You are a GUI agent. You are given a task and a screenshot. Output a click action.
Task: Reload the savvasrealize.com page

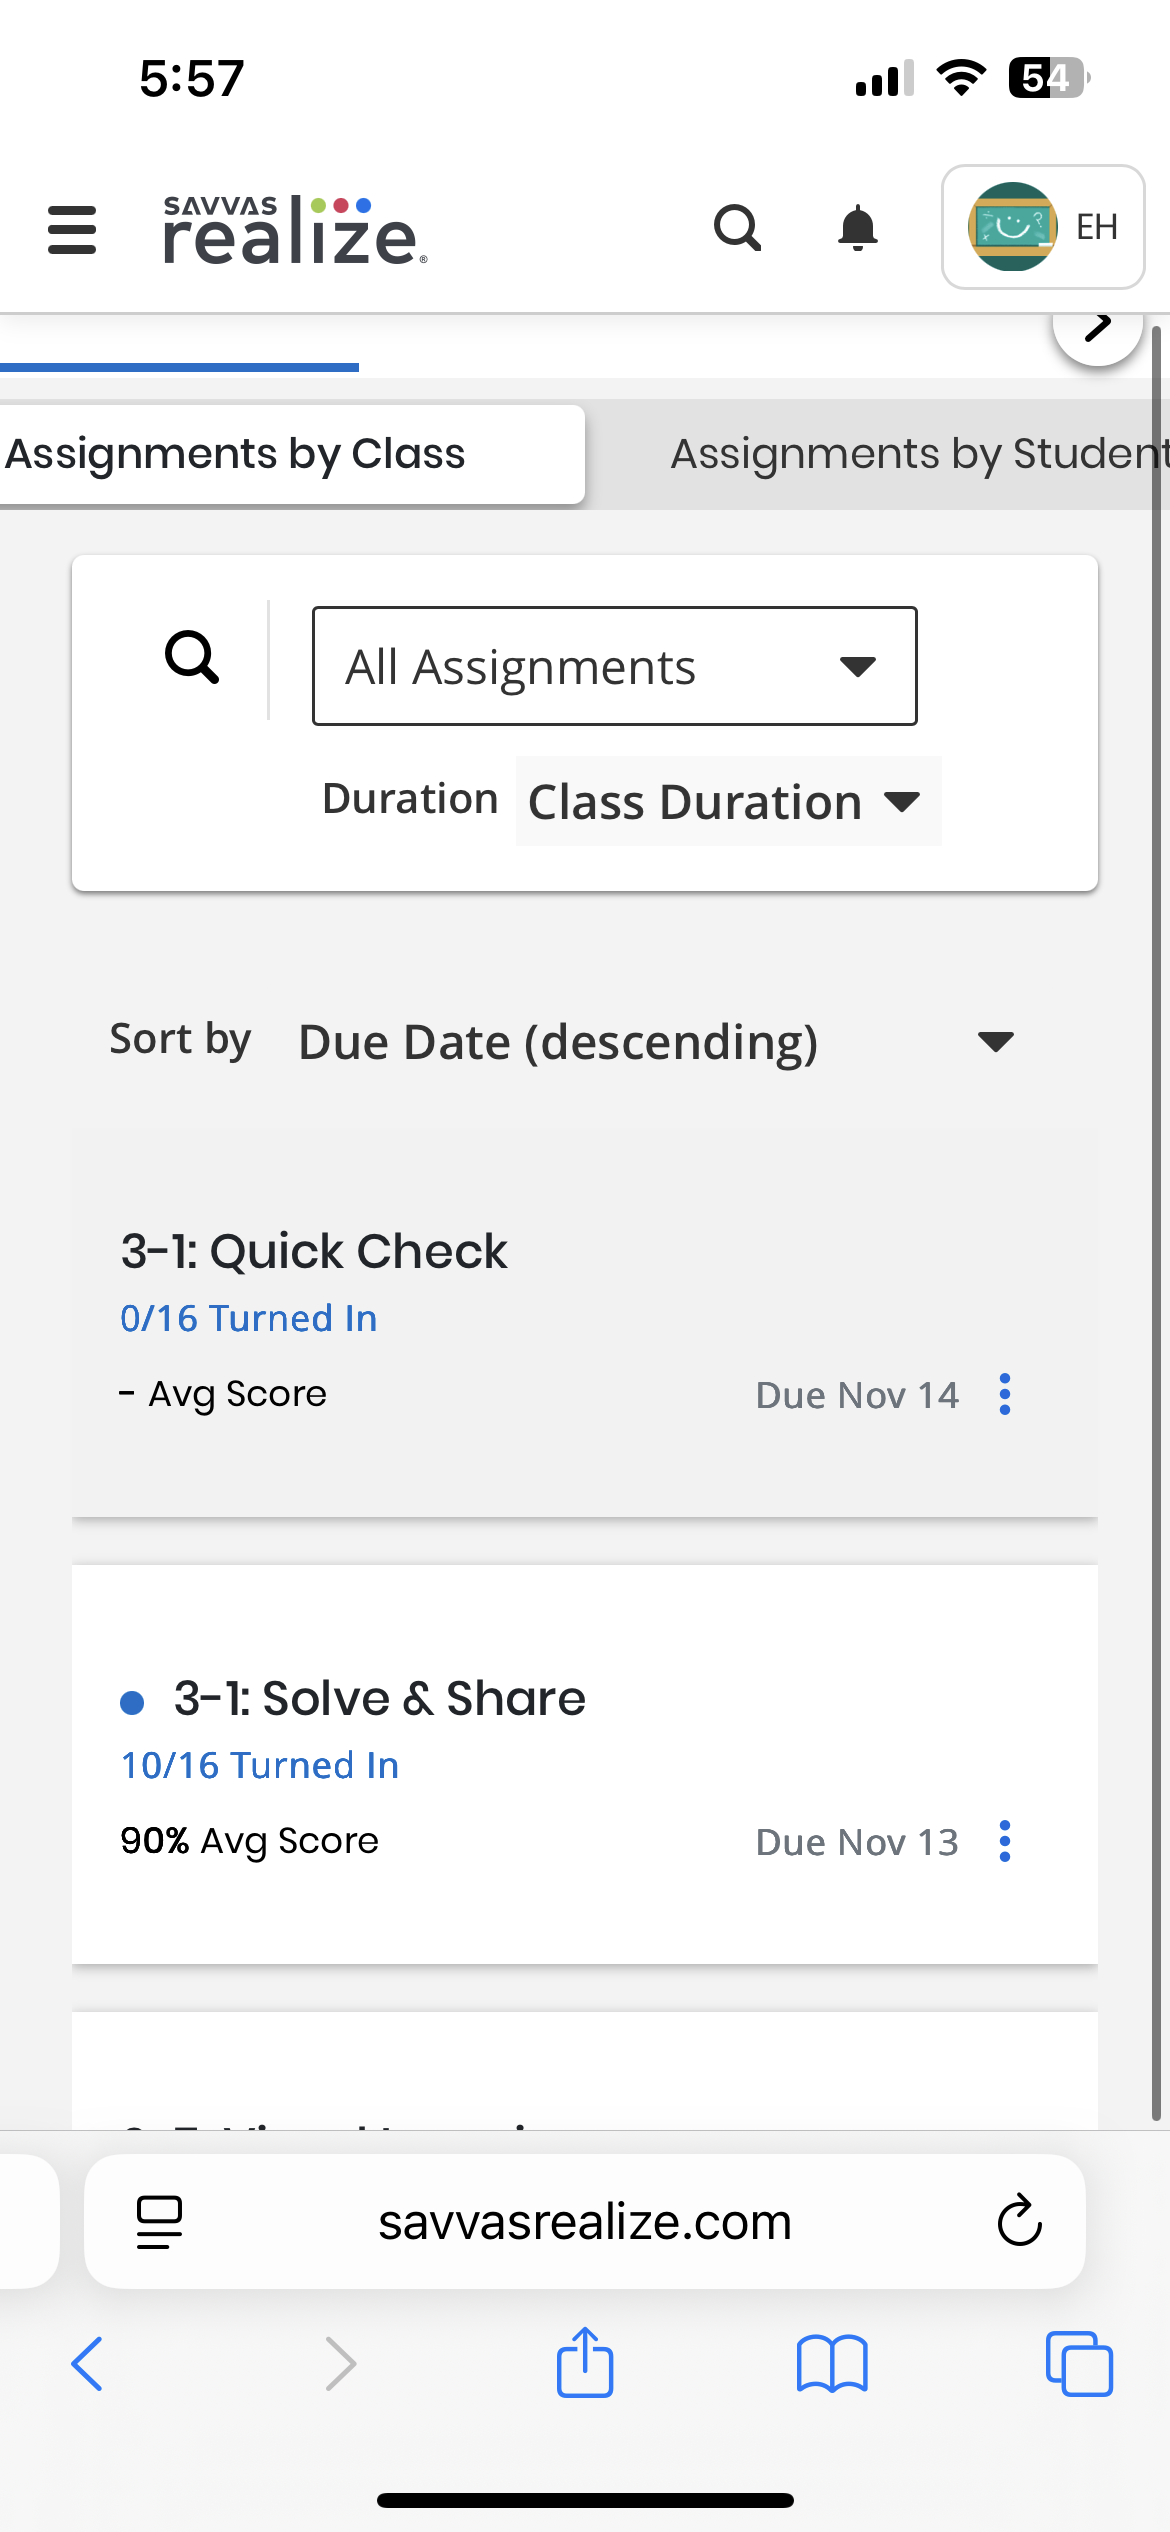coord(1019,2221)
